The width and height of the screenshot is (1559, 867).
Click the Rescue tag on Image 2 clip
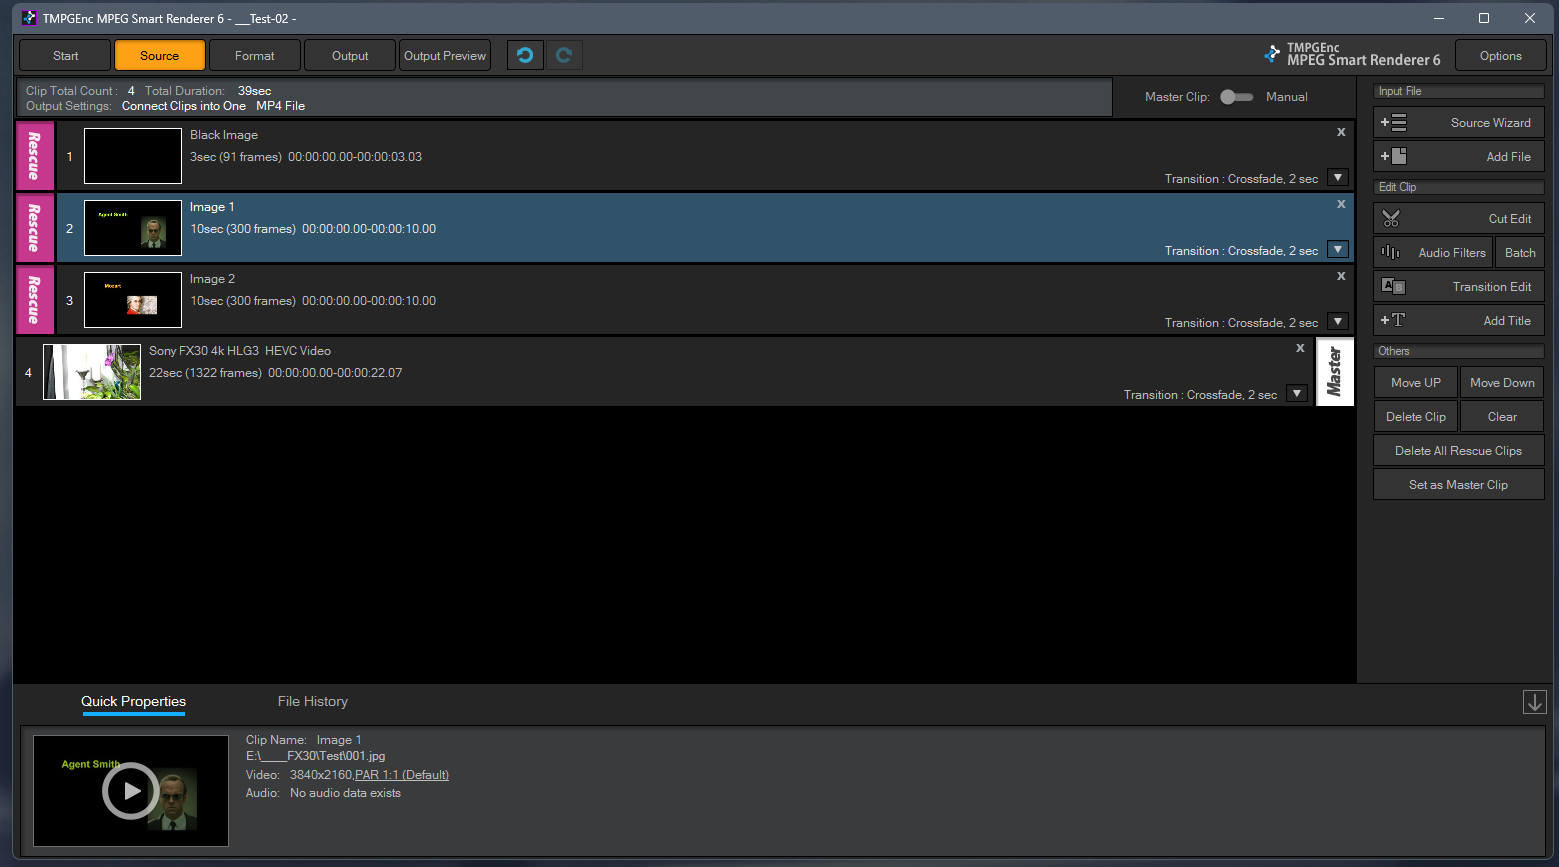coord(35,300)
